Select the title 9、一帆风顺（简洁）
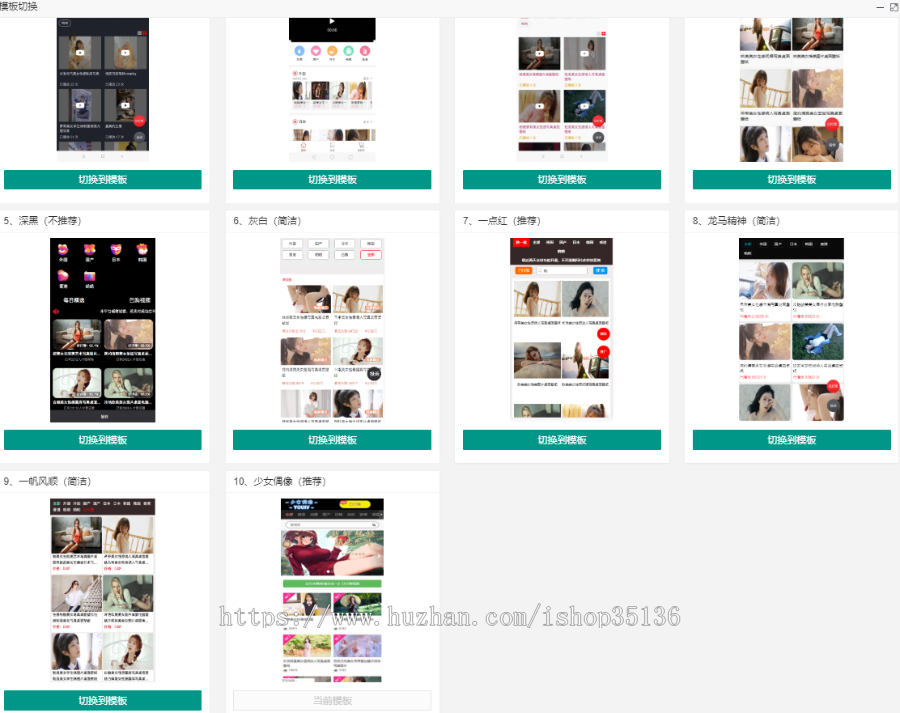The image size is (900, 713). 48,481
